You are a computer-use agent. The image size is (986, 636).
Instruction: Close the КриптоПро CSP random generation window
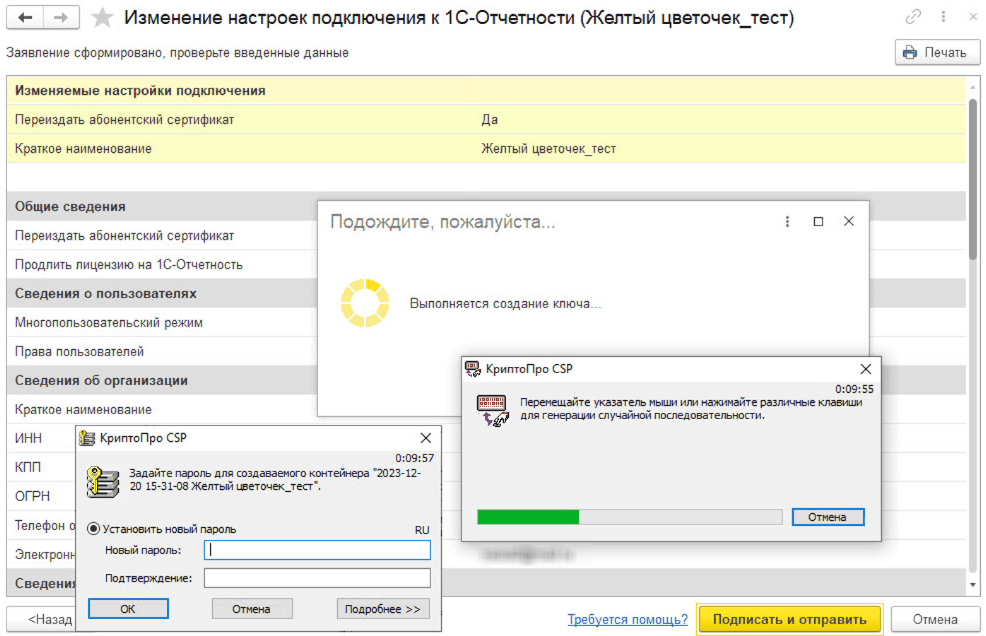click(866, 369)
